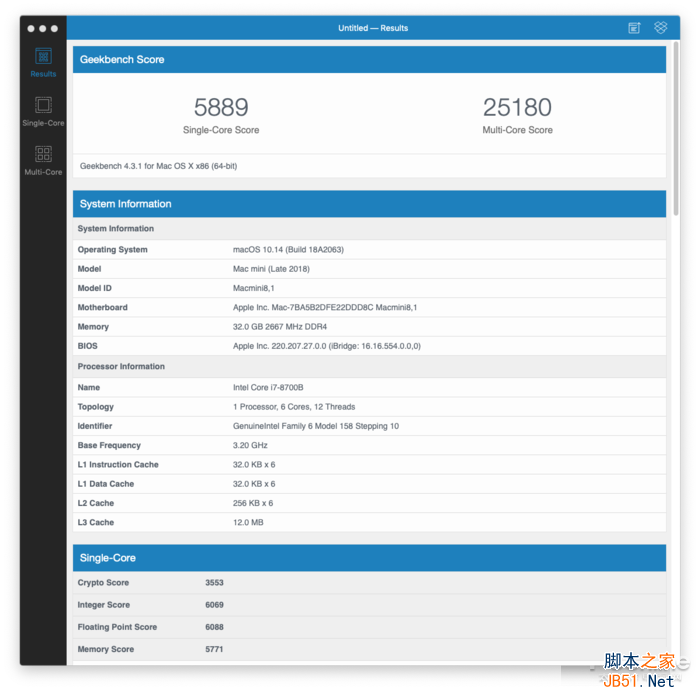Select the processor Name row label
Viewport: 700px width, 690px height.
(89, 387)
